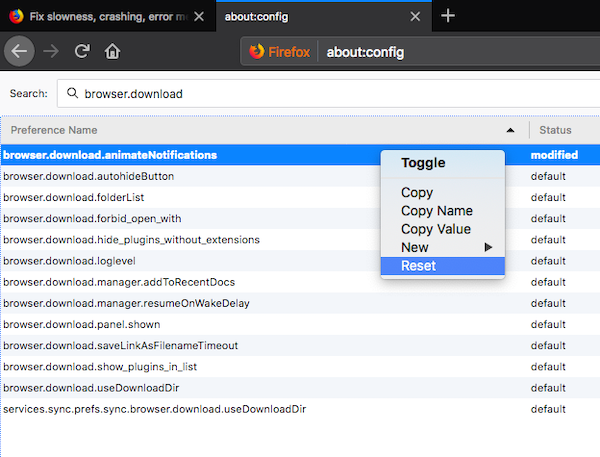600x457 pixels.
Task: Sort by Preference Name column arrow
Action: coord(511,130)
